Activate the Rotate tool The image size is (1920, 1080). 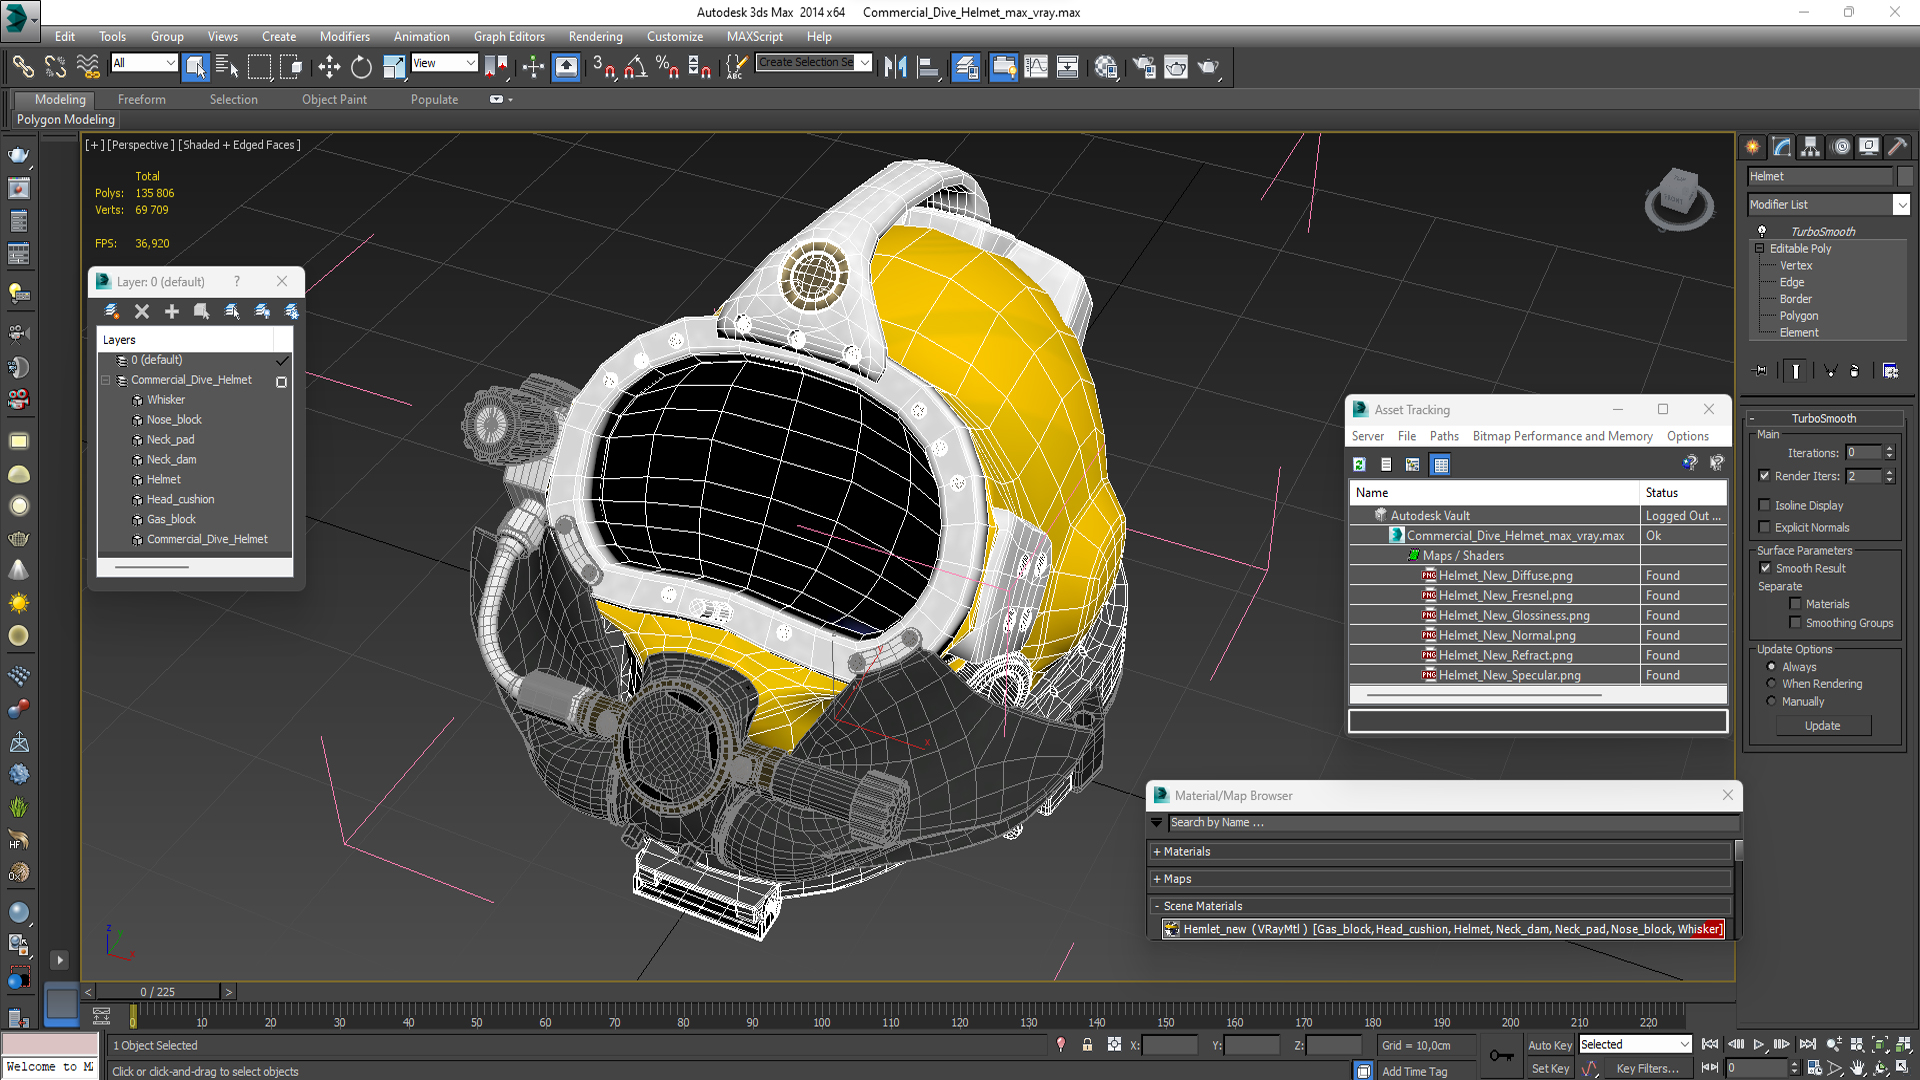pyautogui.click(x=361, y=67)
